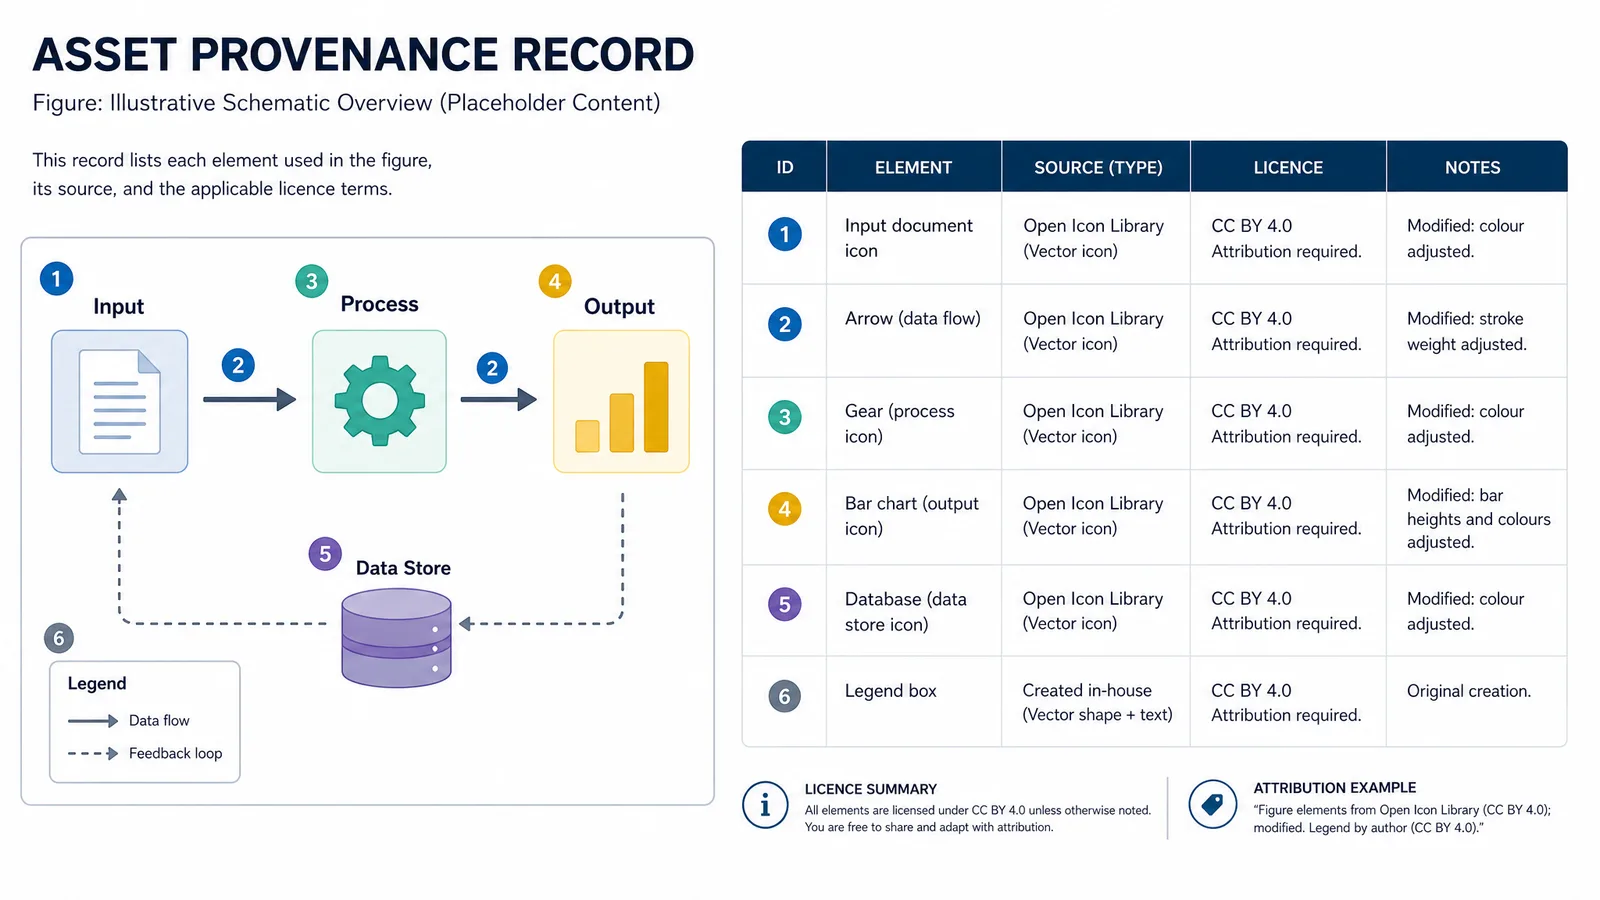Select the purple database Data Store icon
1600x900 pixels.
[396, 638]
